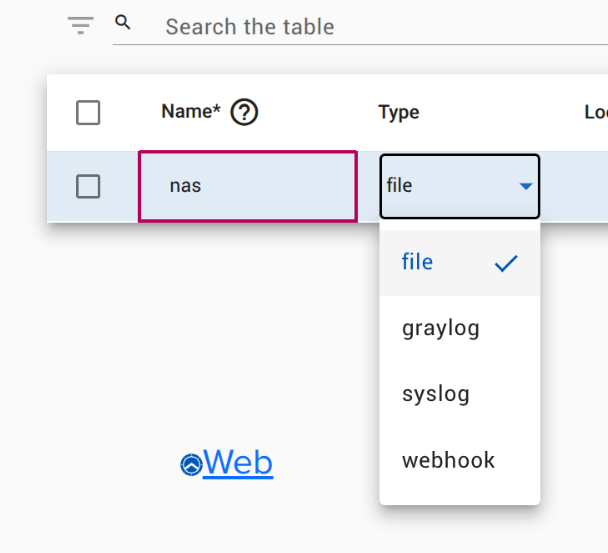Toggle the select-all checkbox in header
The image size is (608, 553).
click(88, 113)
